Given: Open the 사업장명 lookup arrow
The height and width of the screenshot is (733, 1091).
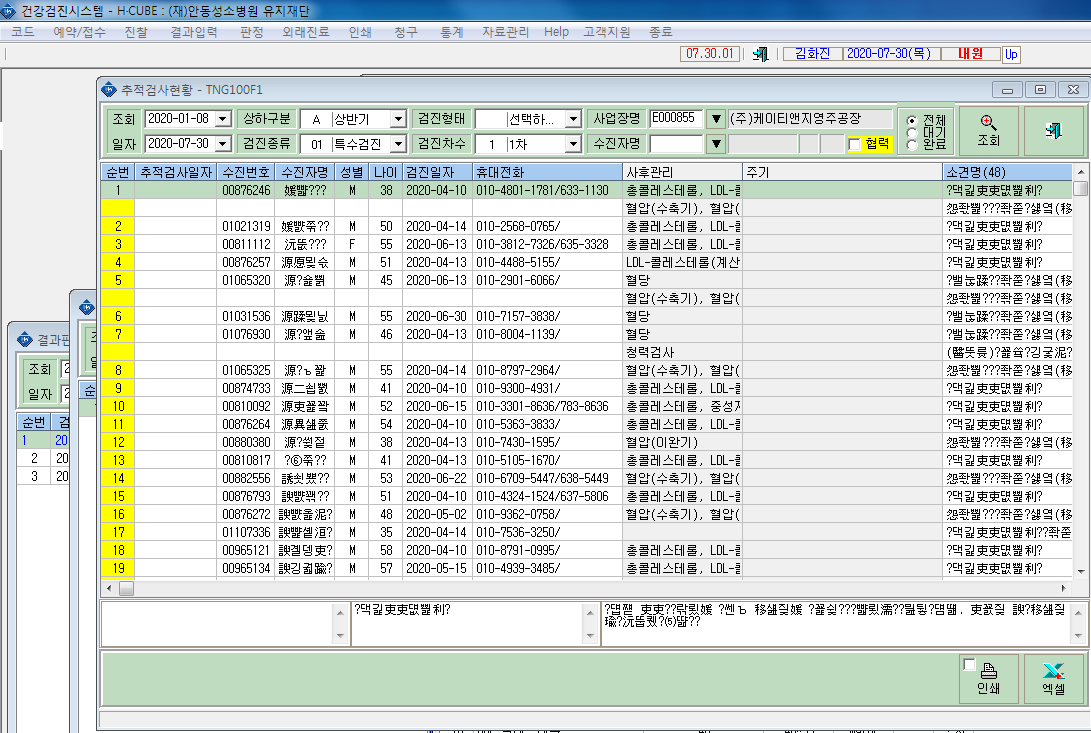Looking at the screenshot, I should click(716, 119).
